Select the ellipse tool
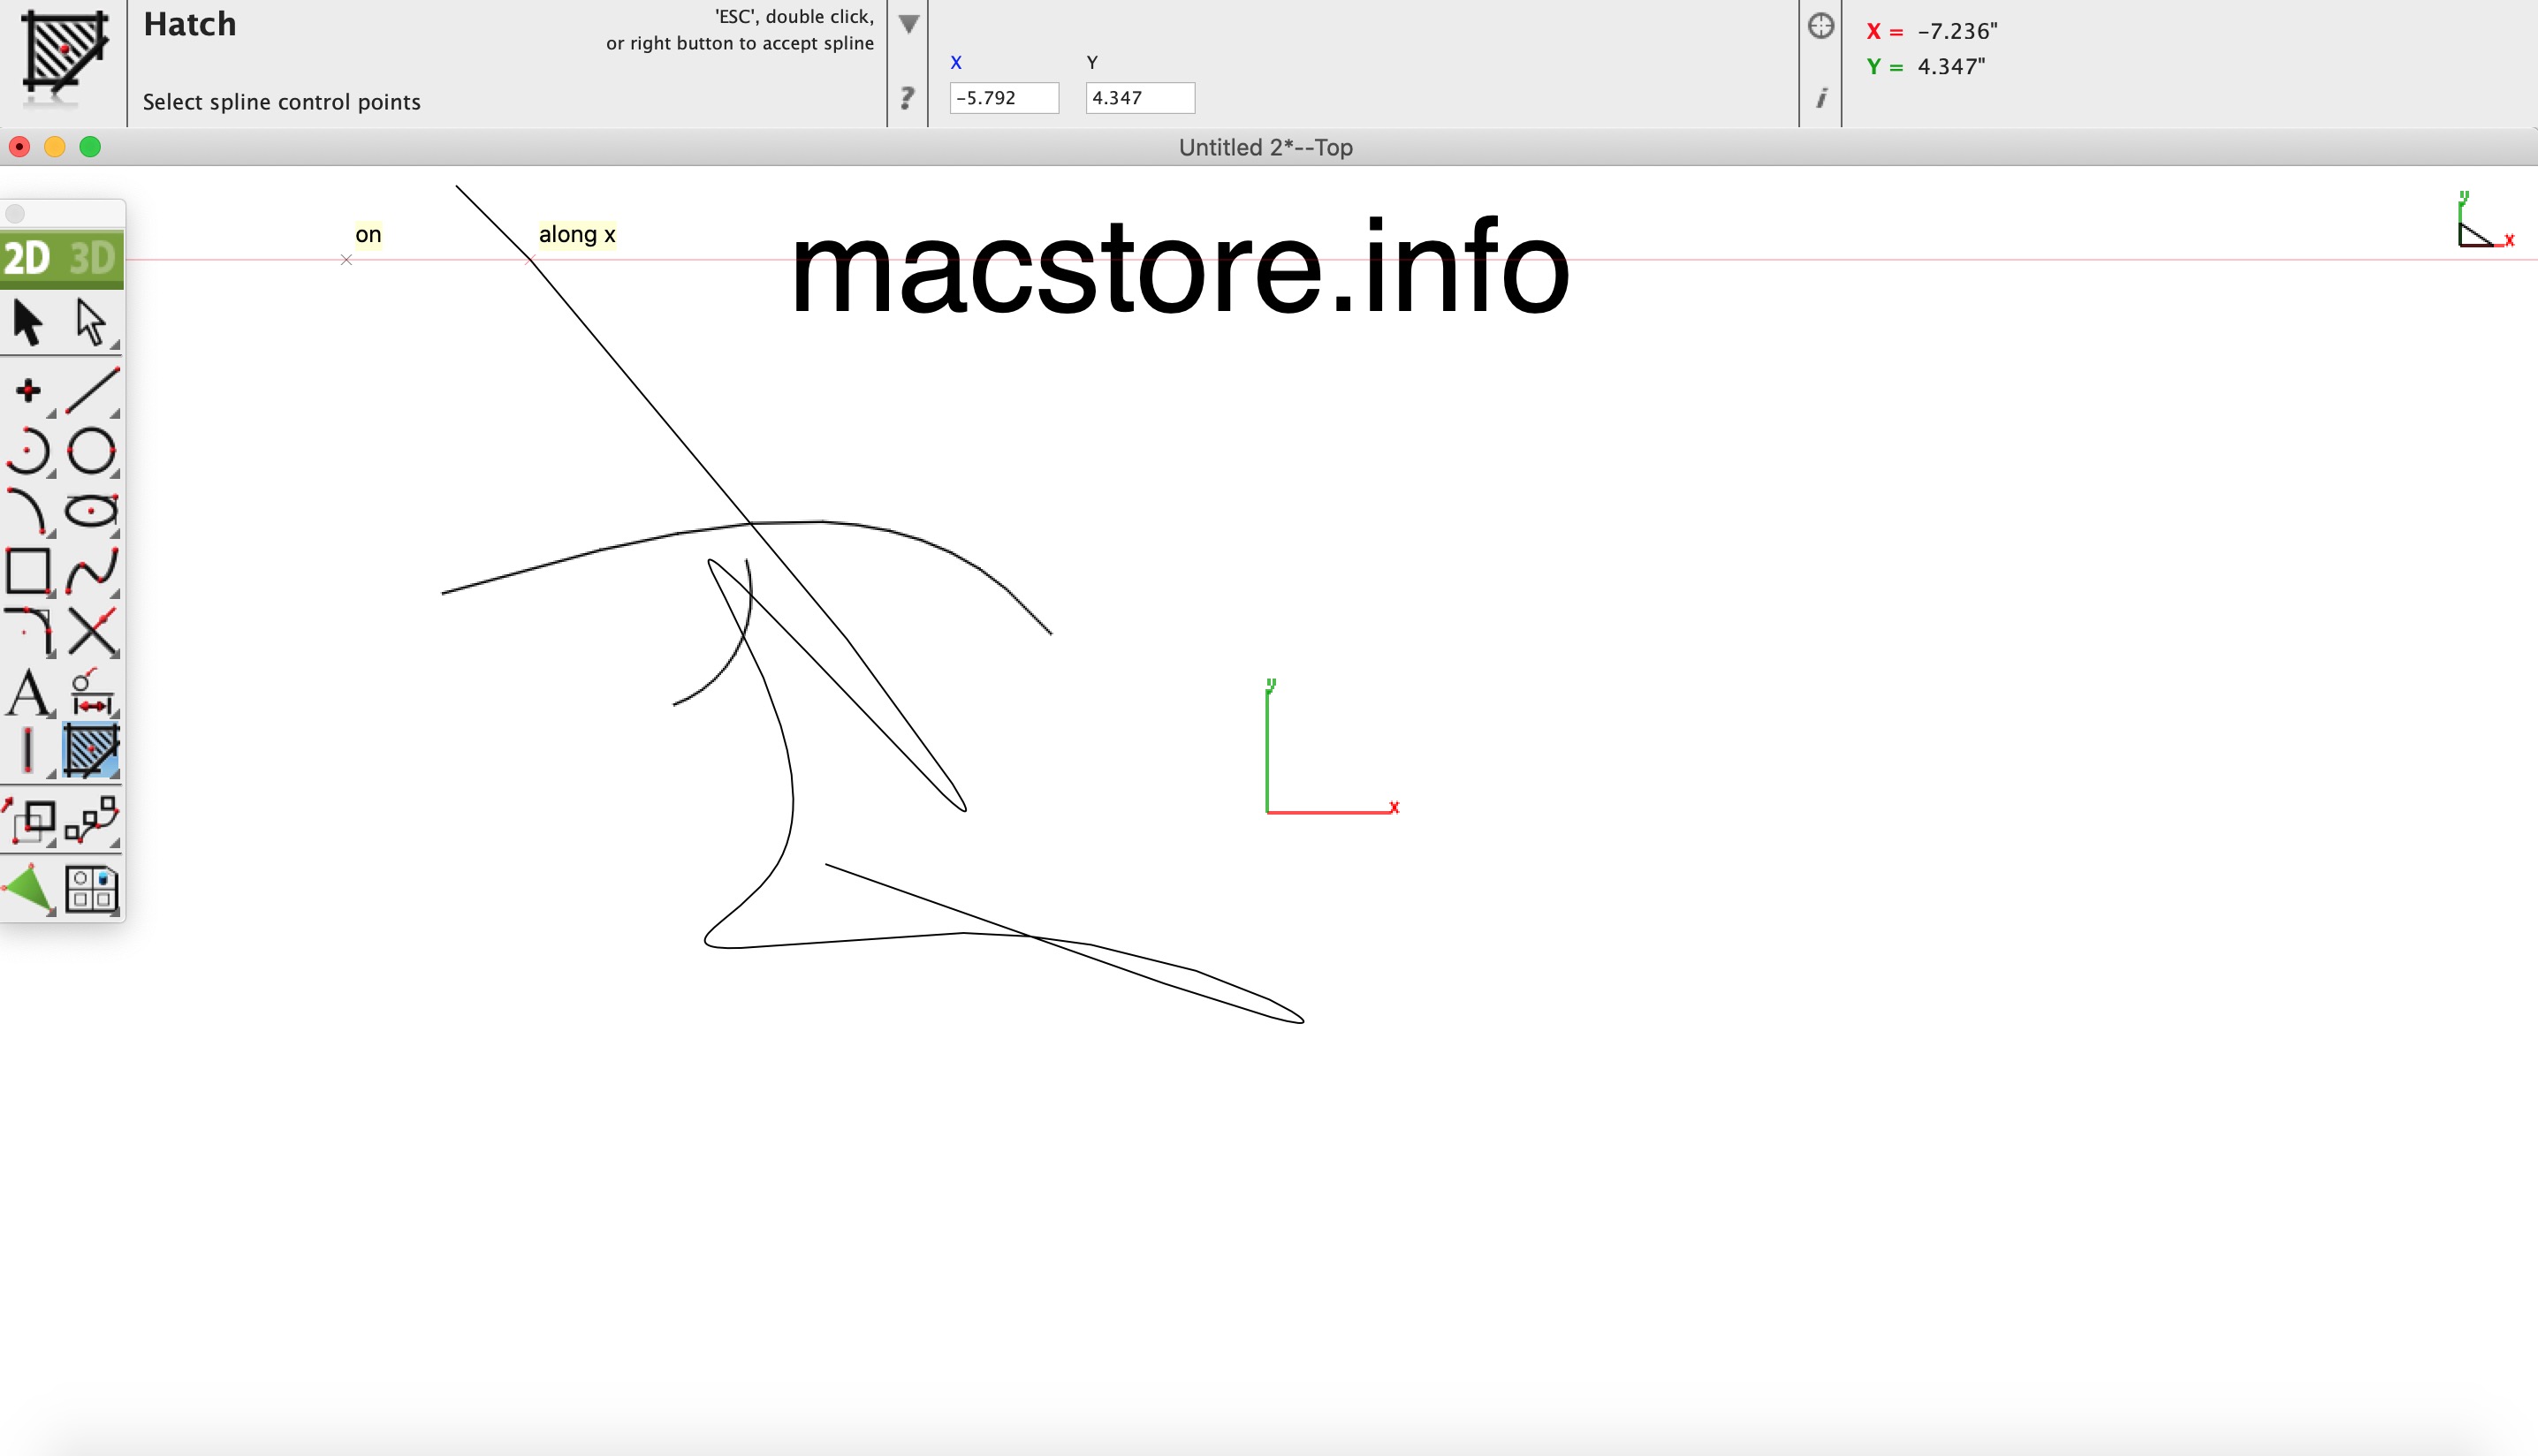This screenshot has height=1456, width=2538. (91, 511)
